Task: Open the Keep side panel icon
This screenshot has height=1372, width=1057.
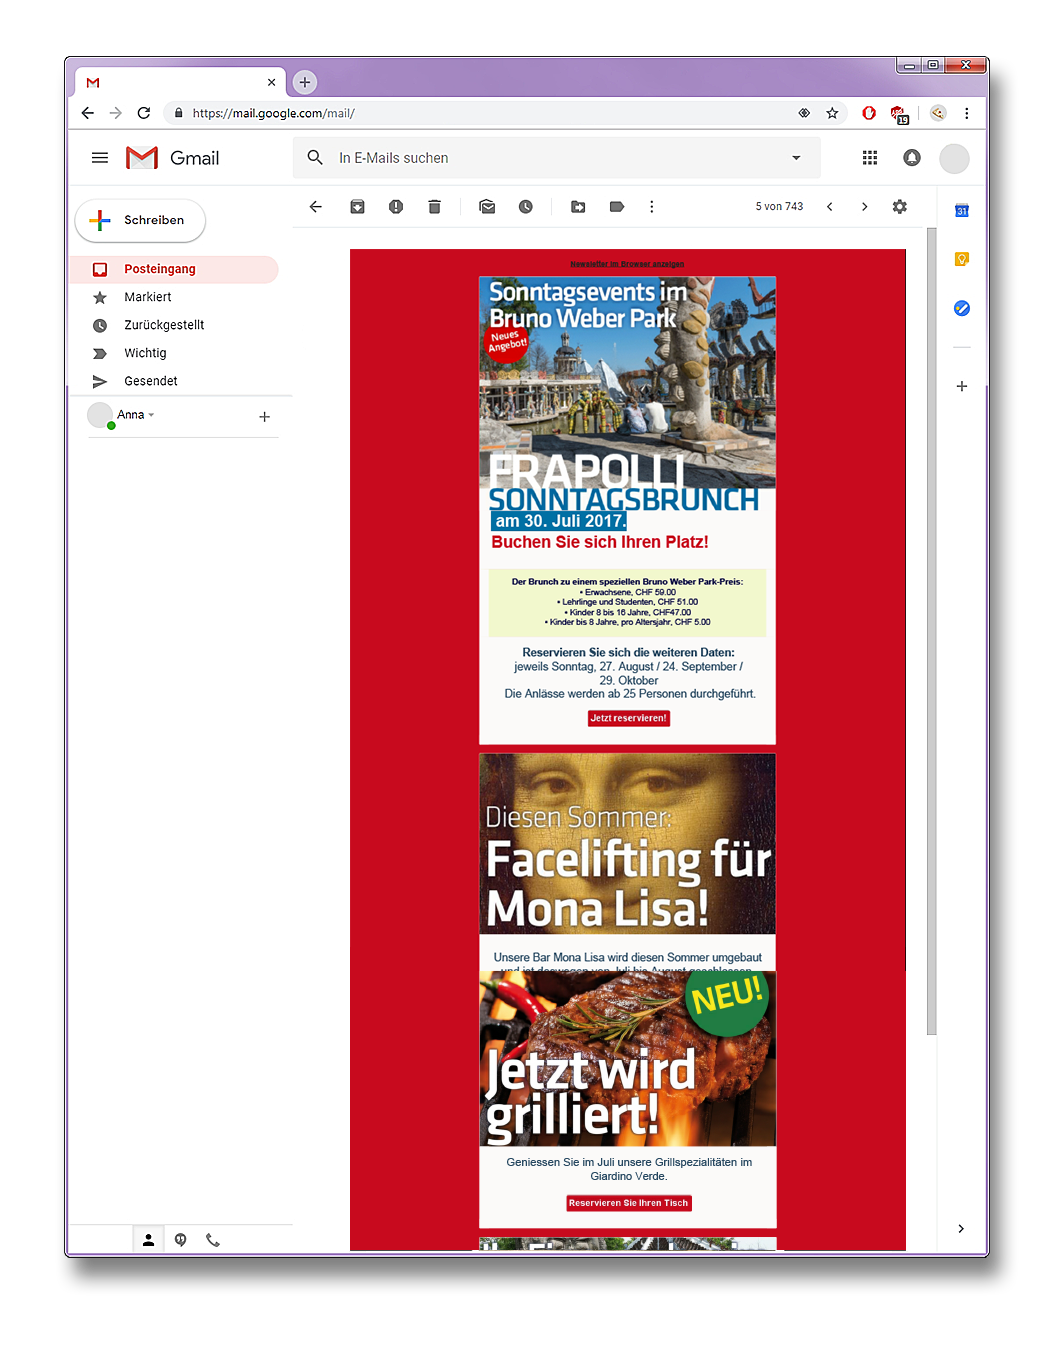Action: (962, 260)
